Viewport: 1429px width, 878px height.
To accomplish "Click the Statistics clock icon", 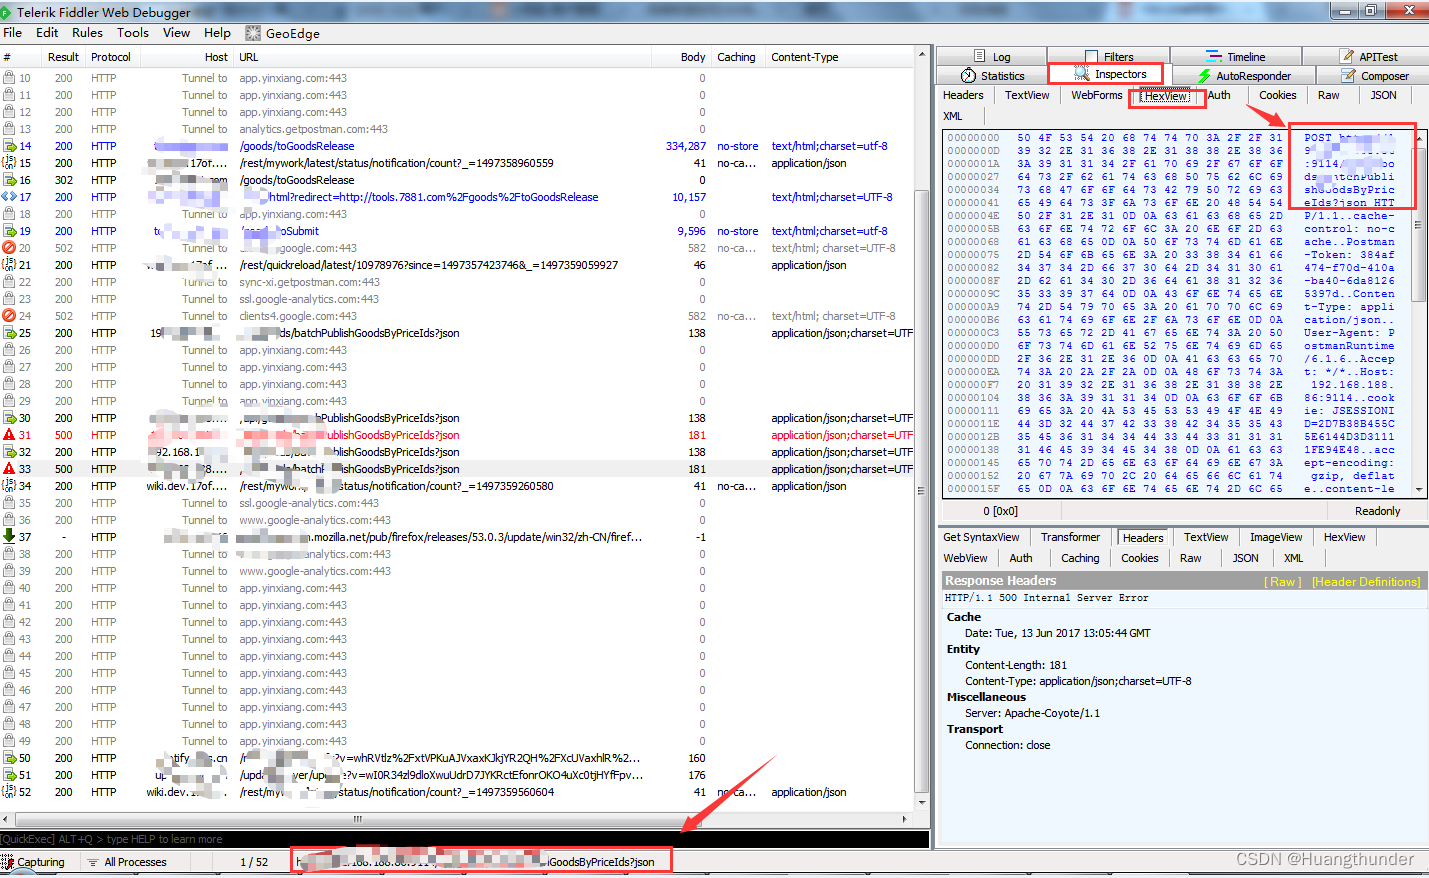I will tap(968, 76).
